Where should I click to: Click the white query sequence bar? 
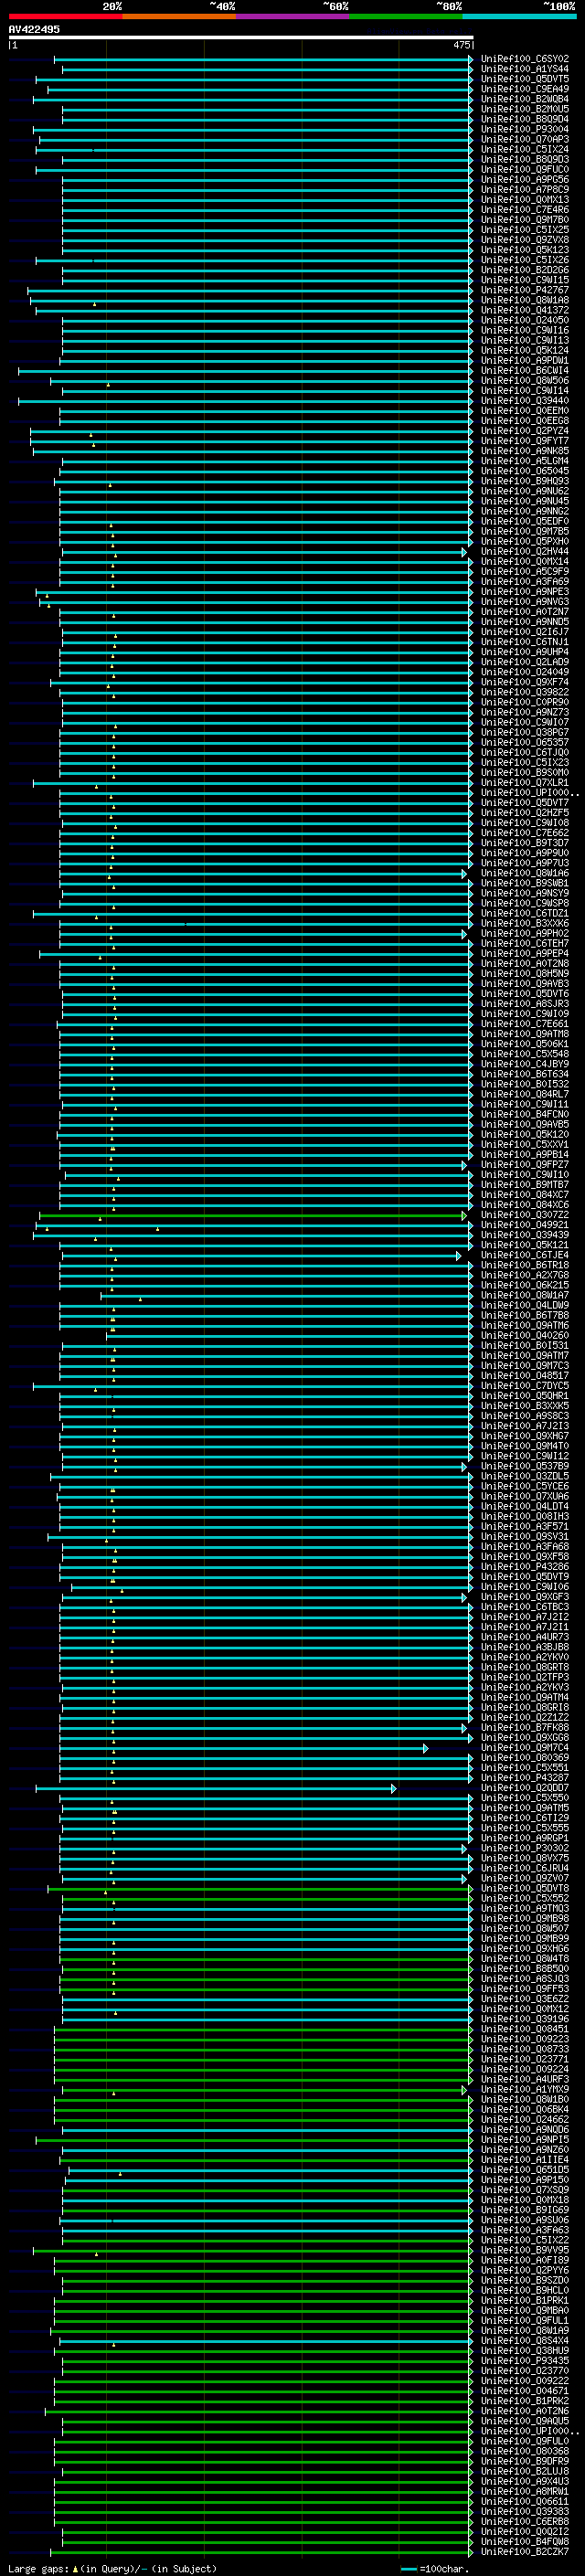[x=241, y=37]
